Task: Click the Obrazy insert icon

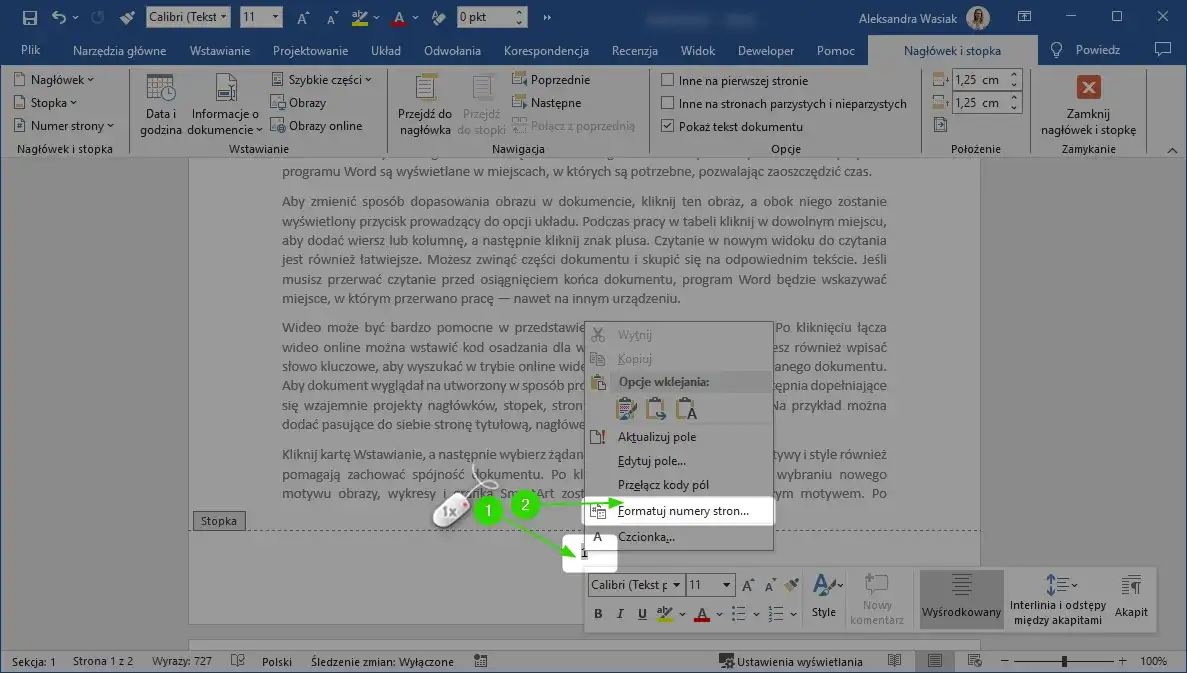Action: click(x=299, y=104)
